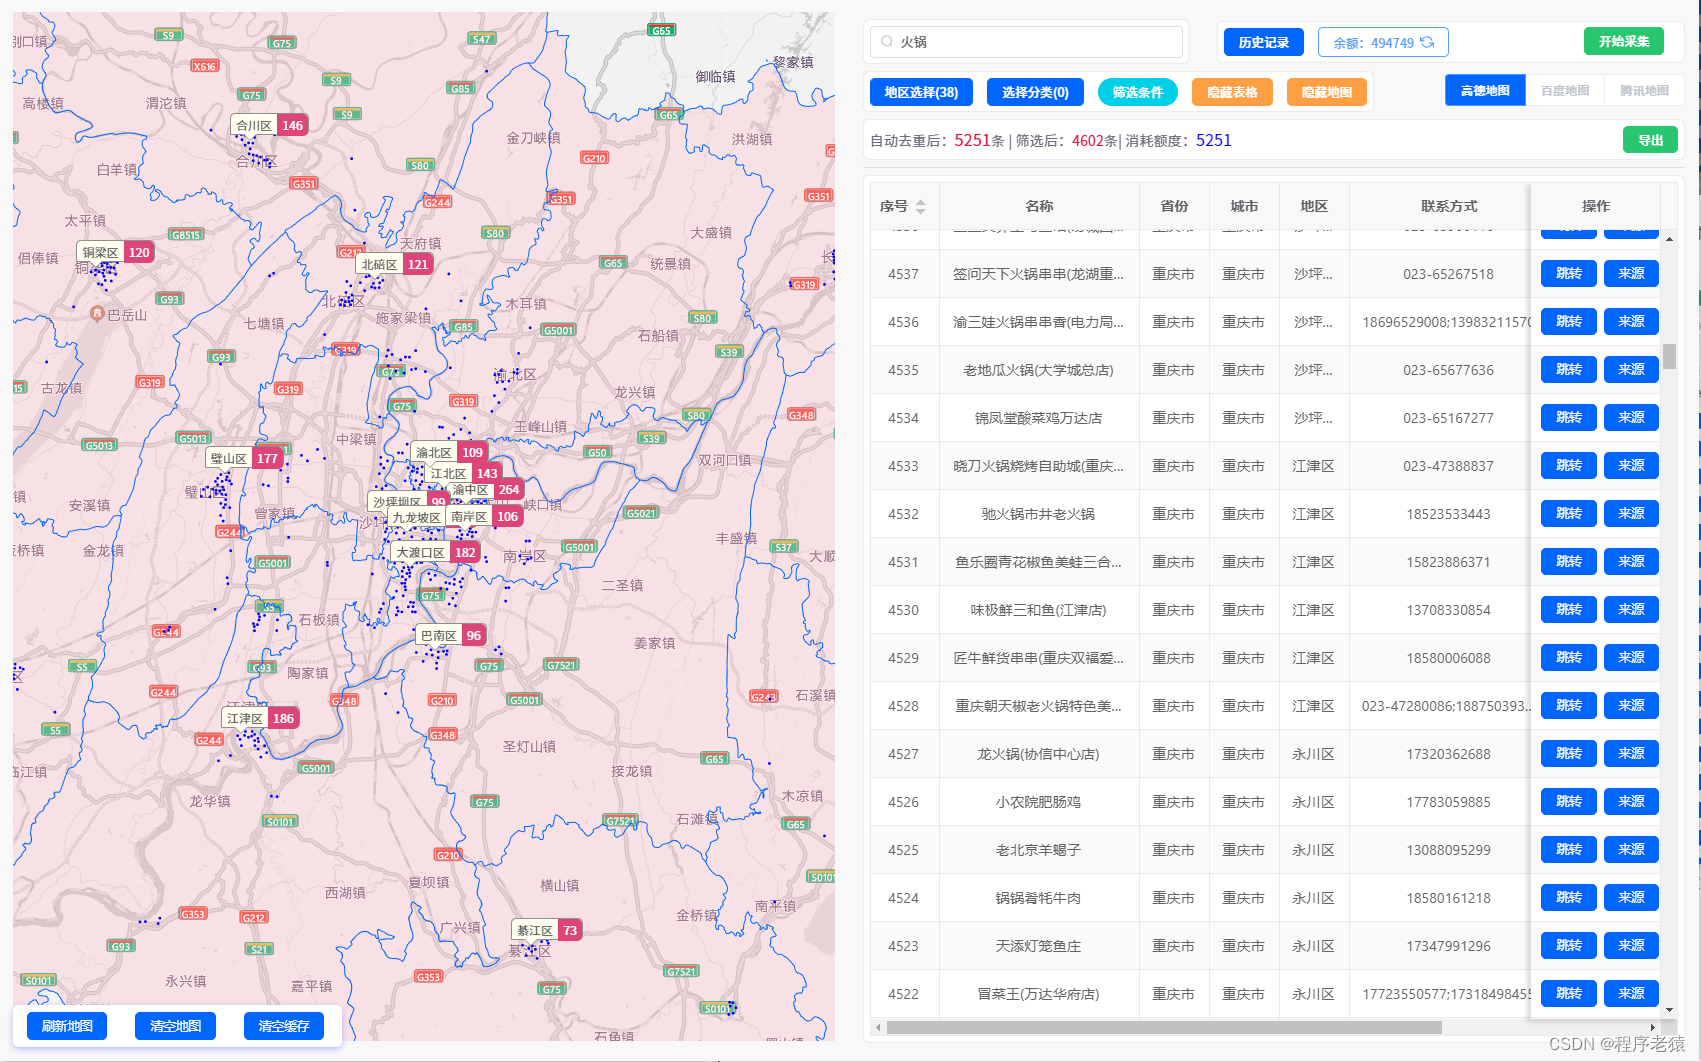Viewport: 1701px width, 1062px height.
Task: Click the refresh icon beside the balance
Action: (x=1427, y=42)
